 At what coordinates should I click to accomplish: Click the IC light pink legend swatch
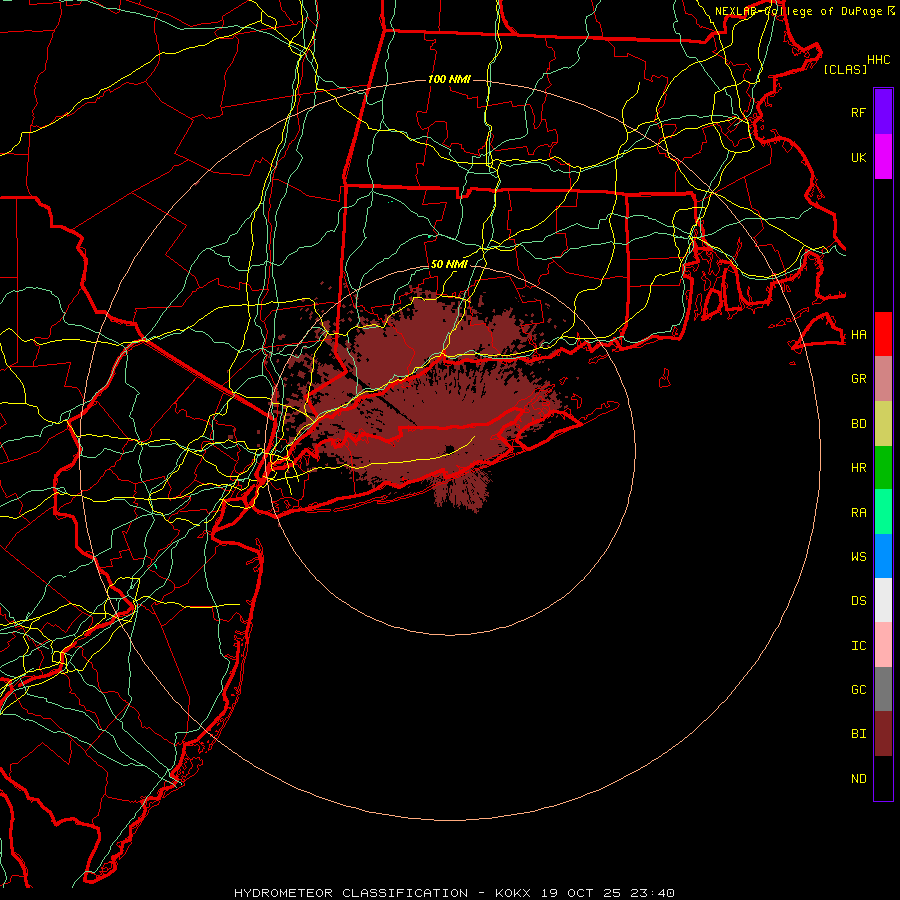[x=883, y=645]
